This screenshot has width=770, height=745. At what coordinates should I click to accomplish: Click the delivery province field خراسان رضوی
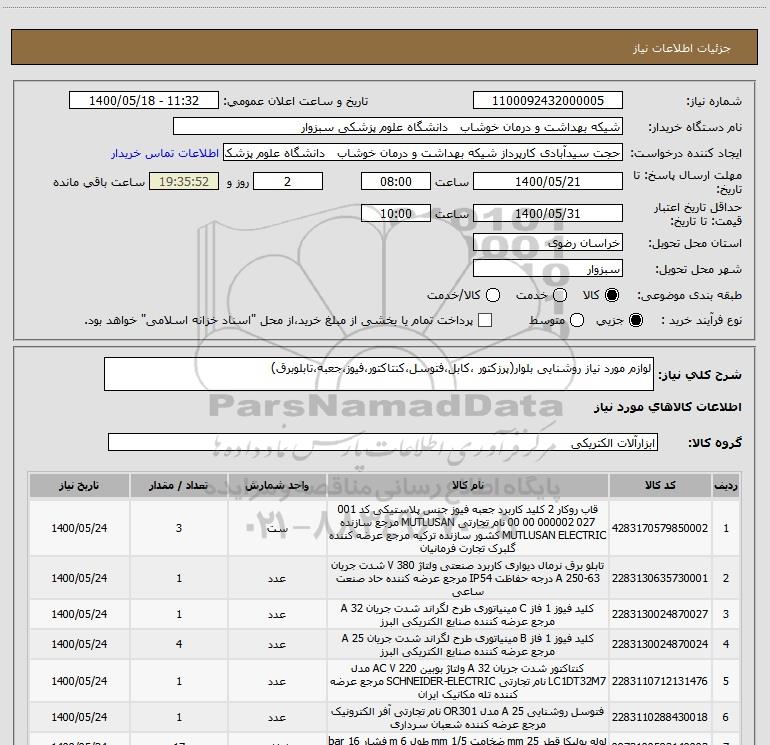pyautogui.click(x=548, y=243)
